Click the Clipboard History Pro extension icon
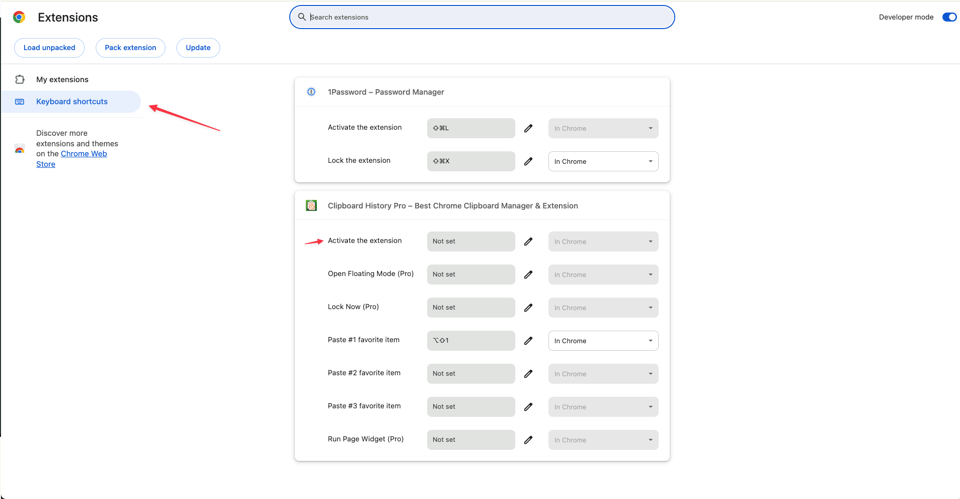The image size is (960, 499). point(311,206)
